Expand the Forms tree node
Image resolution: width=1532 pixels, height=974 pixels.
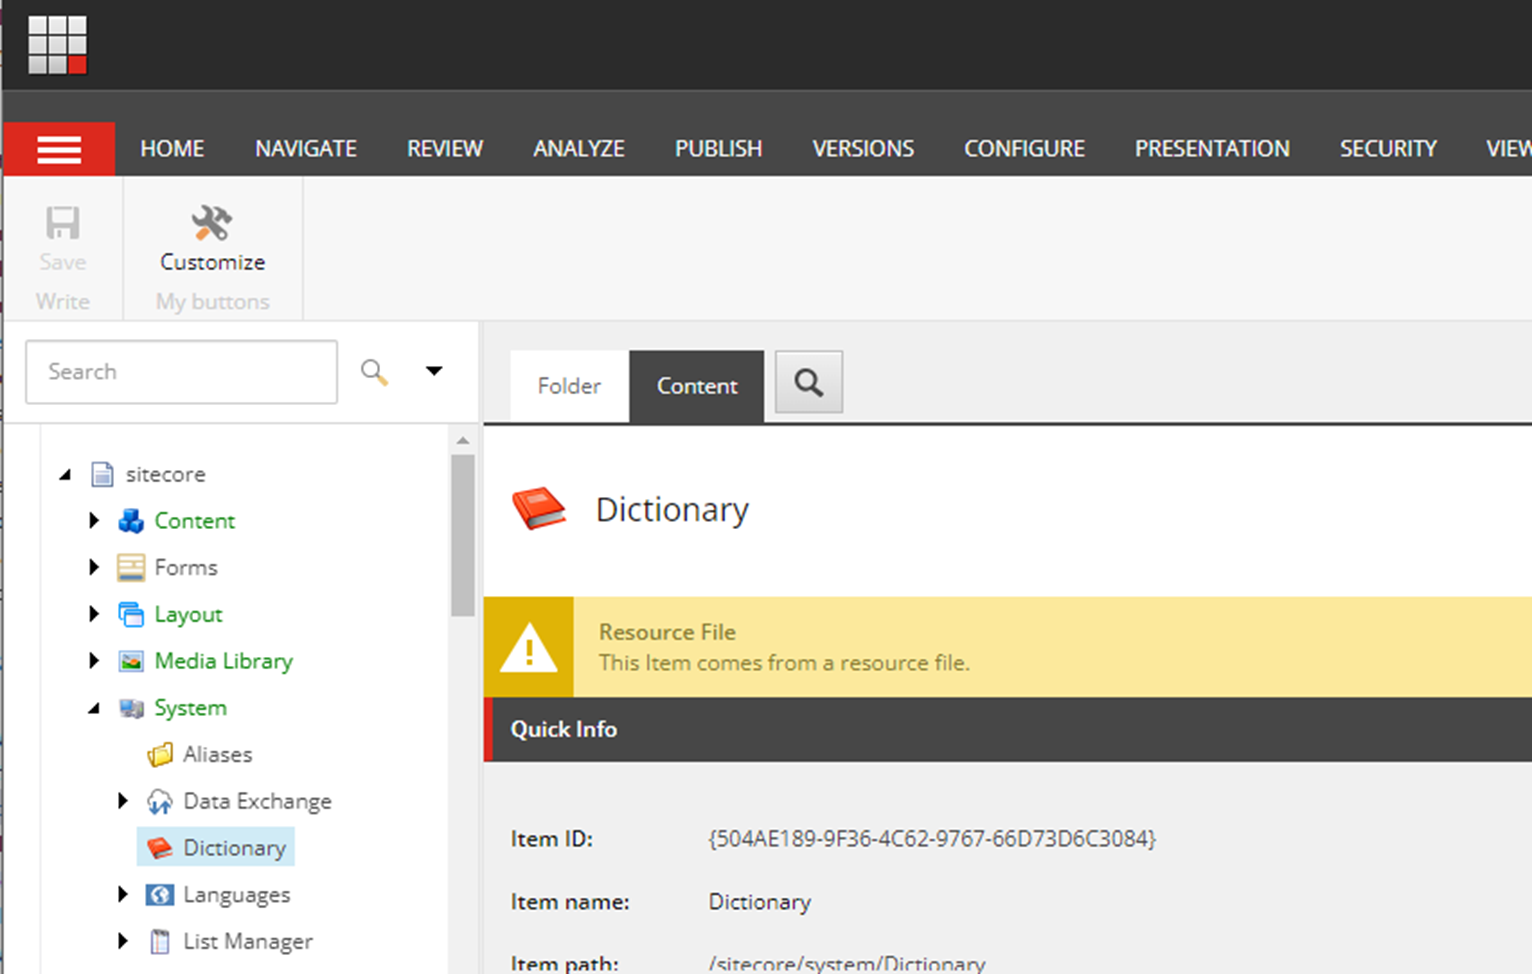pos(94,567)
